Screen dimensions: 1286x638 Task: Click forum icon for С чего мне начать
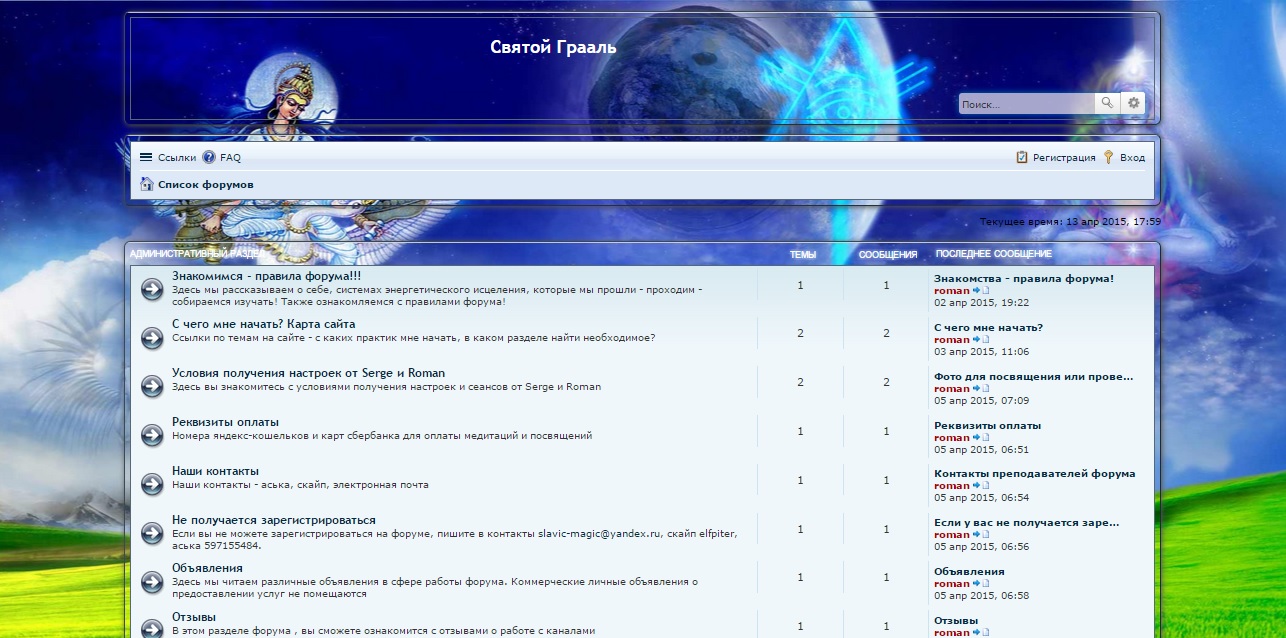point(152,338)
